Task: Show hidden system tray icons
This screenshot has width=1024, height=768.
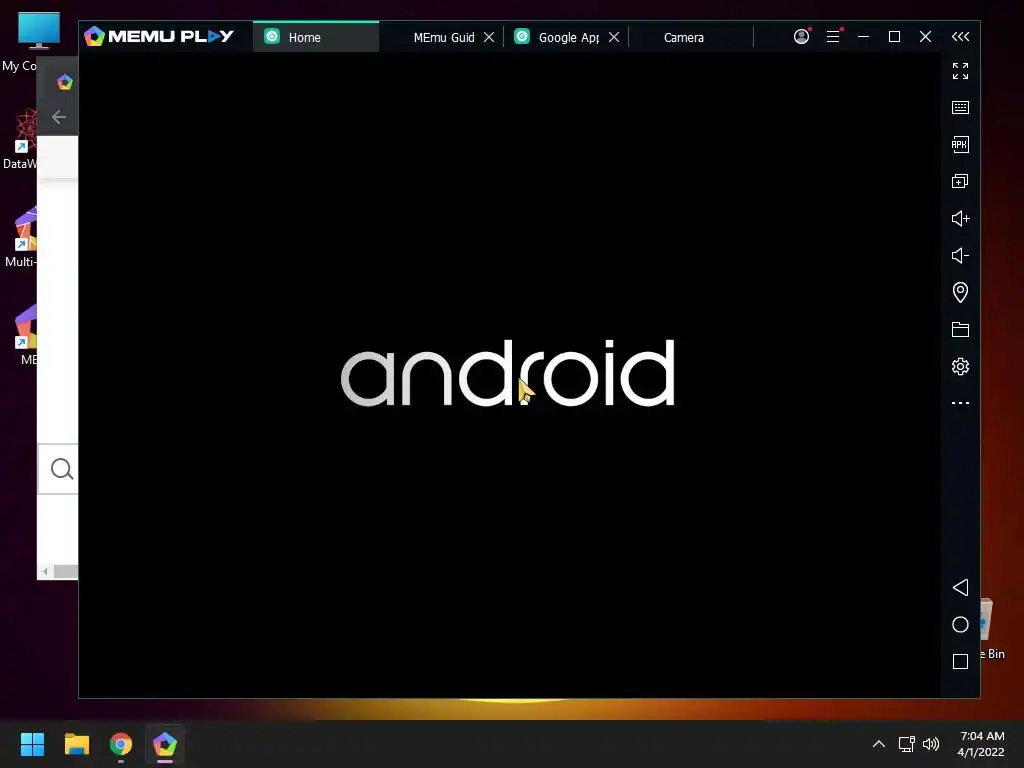Action: pos(879,744)
